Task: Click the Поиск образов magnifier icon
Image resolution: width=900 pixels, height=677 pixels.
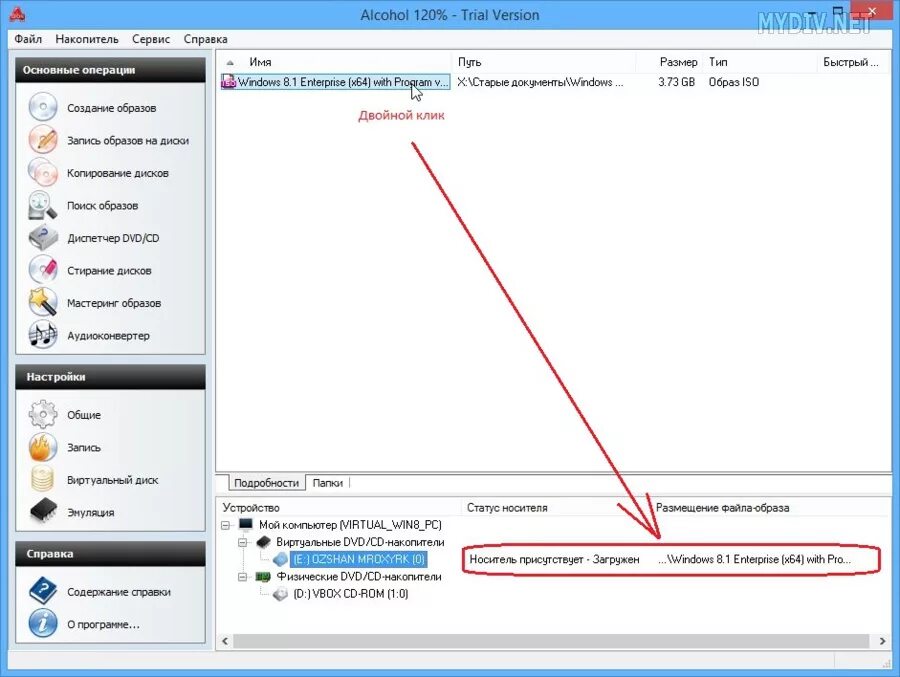Action: pos(43,206)
